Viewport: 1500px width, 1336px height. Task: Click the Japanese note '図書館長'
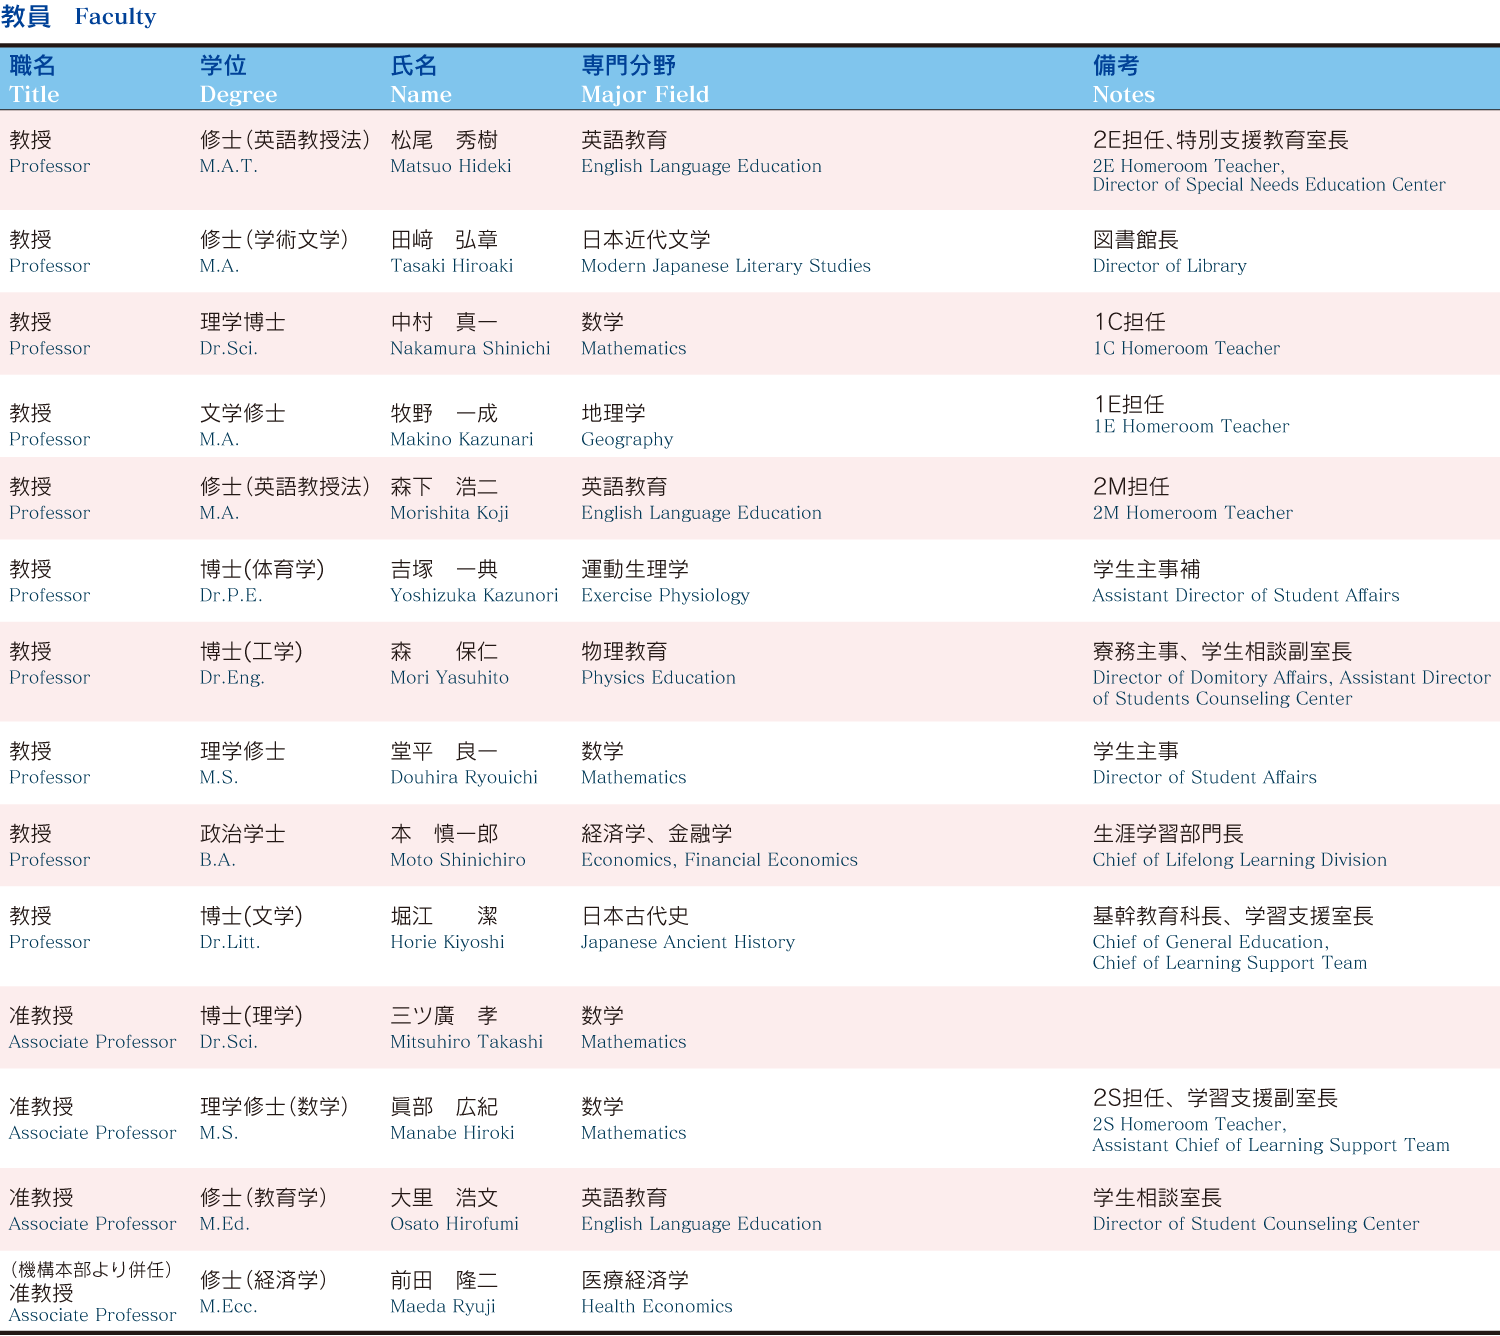click(1136, 240)
